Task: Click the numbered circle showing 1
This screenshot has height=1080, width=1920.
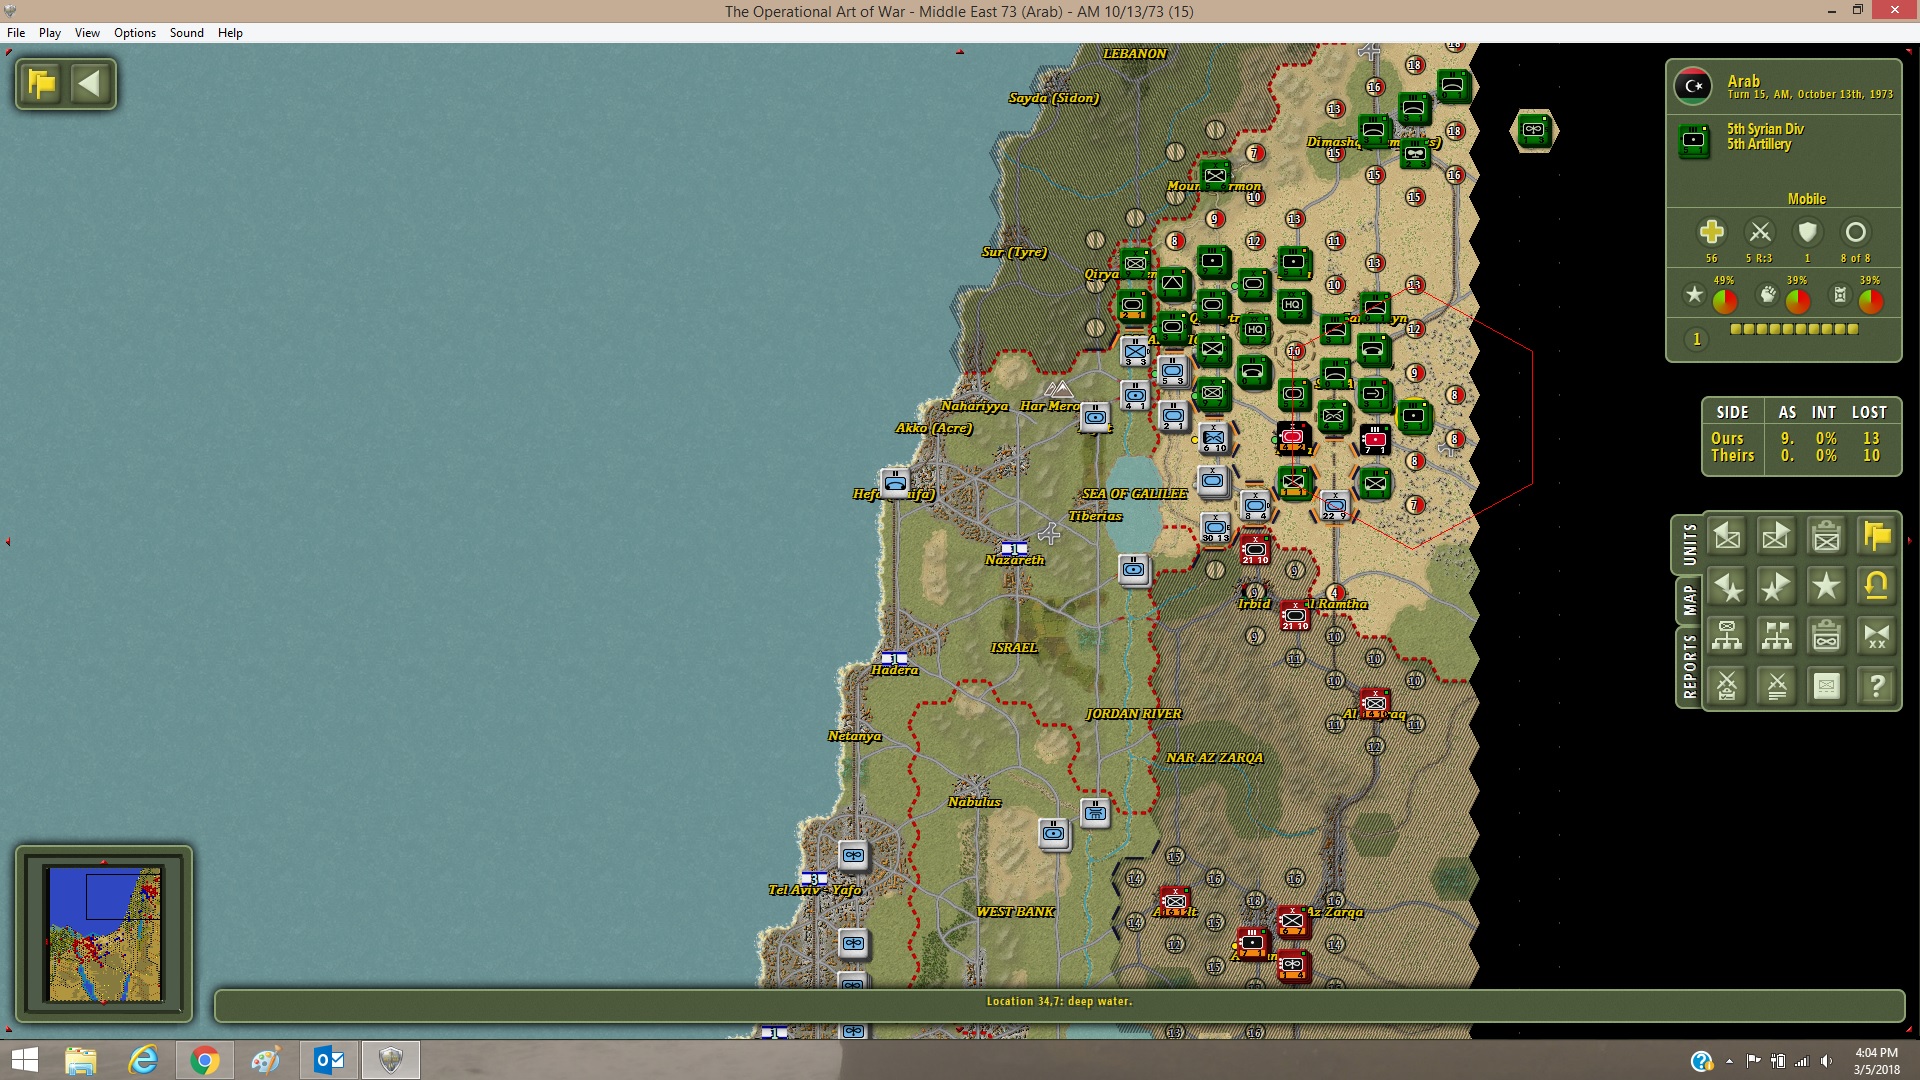Action: click(1696, 339)
